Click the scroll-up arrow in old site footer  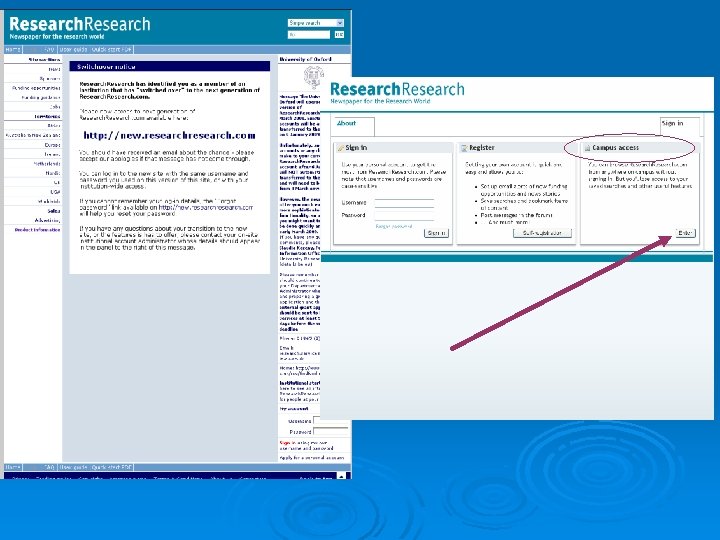coord(341,476)
